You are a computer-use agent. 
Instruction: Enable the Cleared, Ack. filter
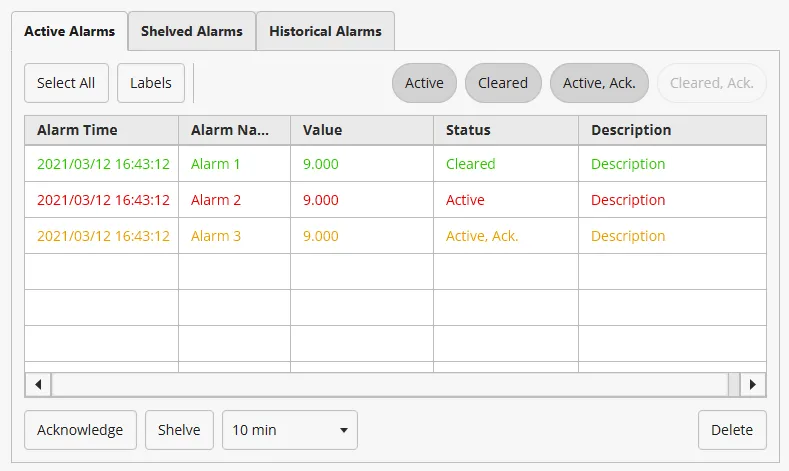[711, 83]
